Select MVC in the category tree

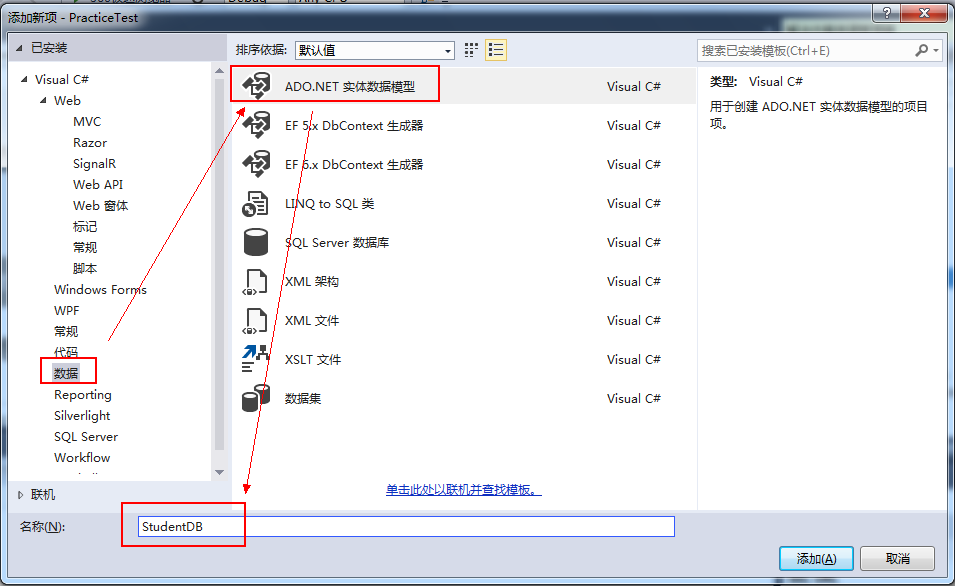(x=87, y=121)
